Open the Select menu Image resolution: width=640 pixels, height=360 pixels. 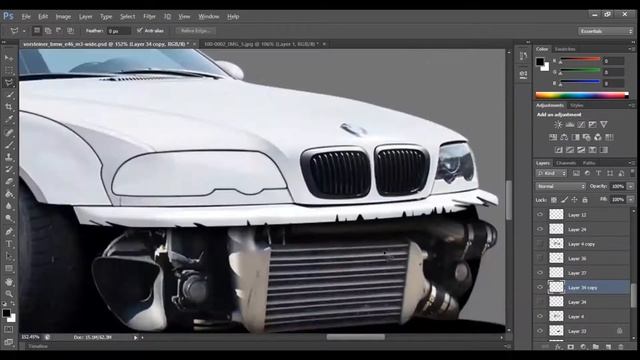pyautogui.click(x=127, y=17)
